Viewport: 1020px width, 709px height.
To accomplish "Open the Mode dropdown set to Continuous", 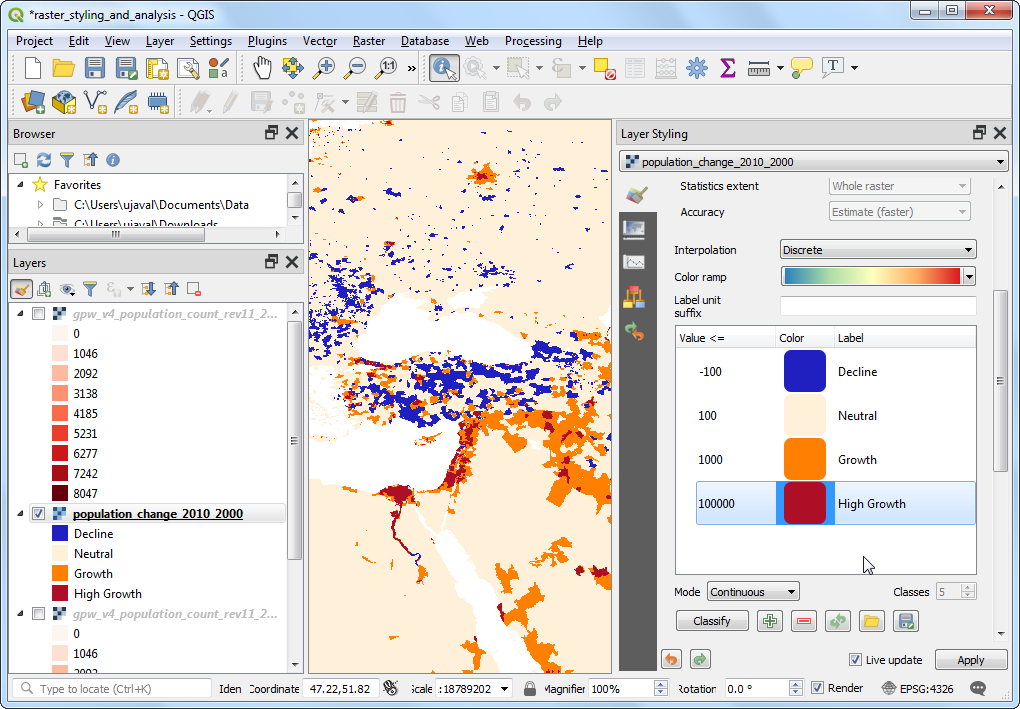I will pos(752,592).
